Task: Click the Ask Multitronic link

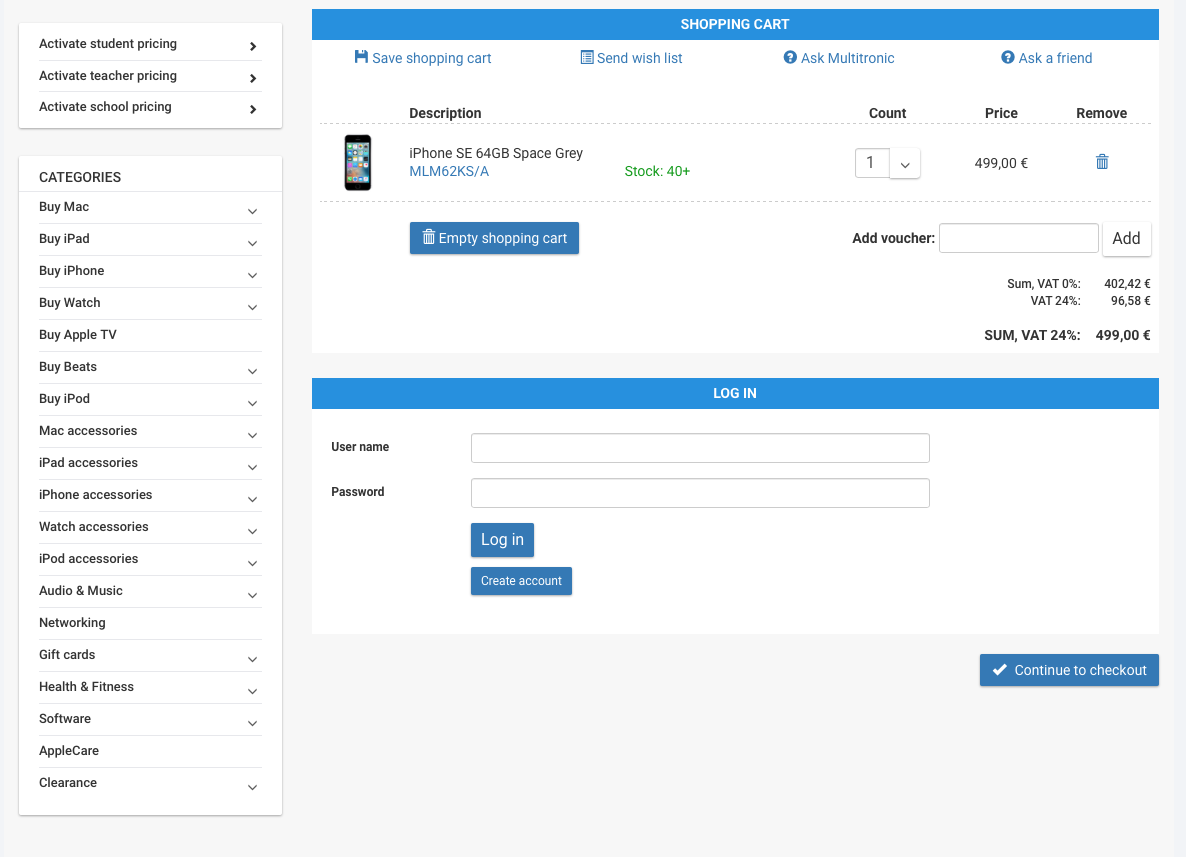Action: point(847,58)
